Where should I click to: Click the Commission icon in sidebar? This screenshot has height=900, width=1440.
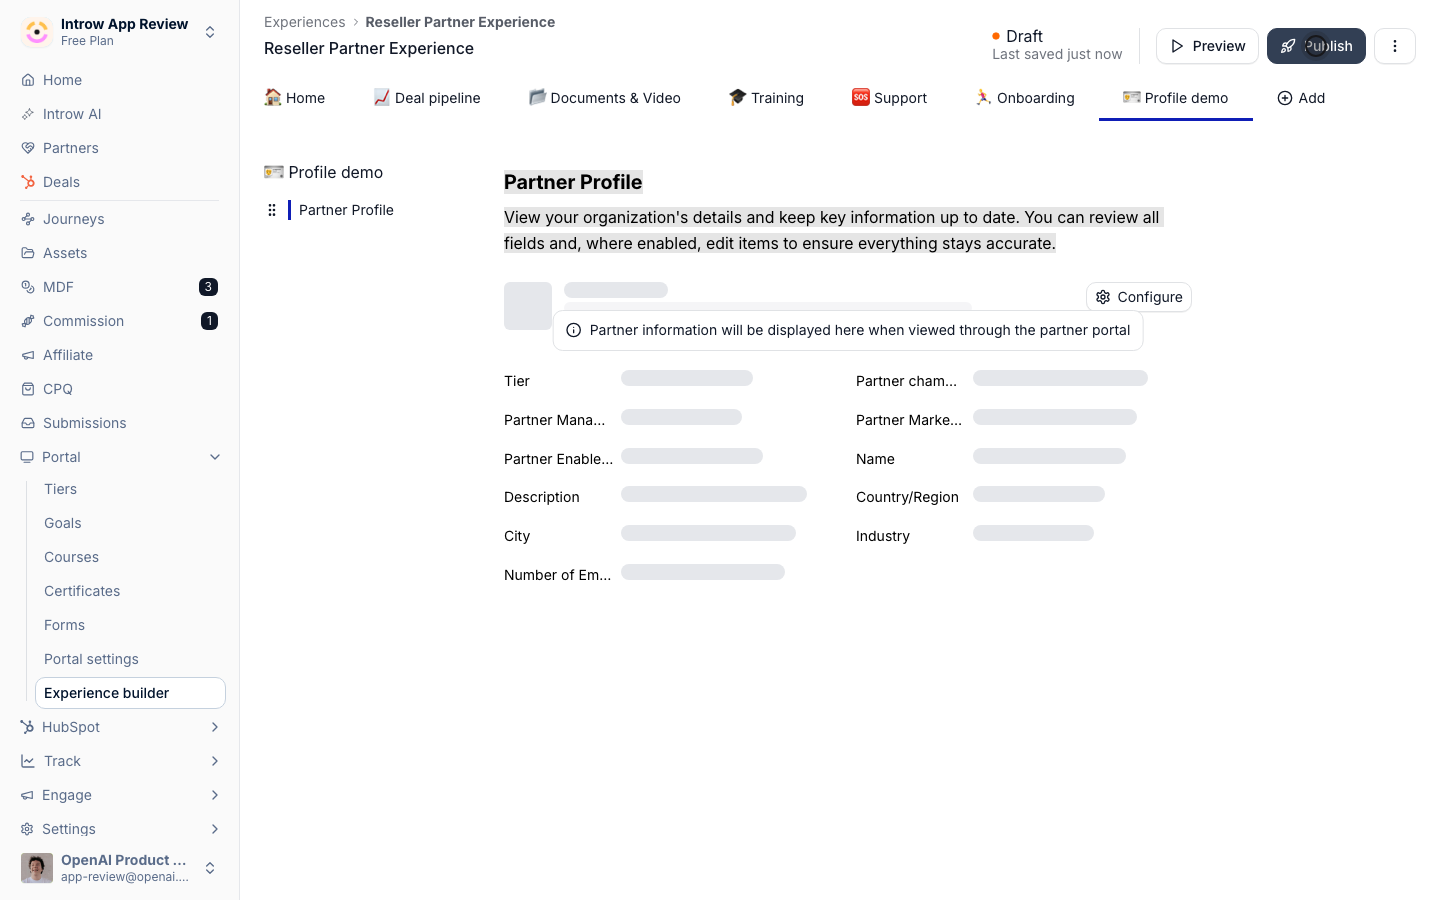point(28,321)
